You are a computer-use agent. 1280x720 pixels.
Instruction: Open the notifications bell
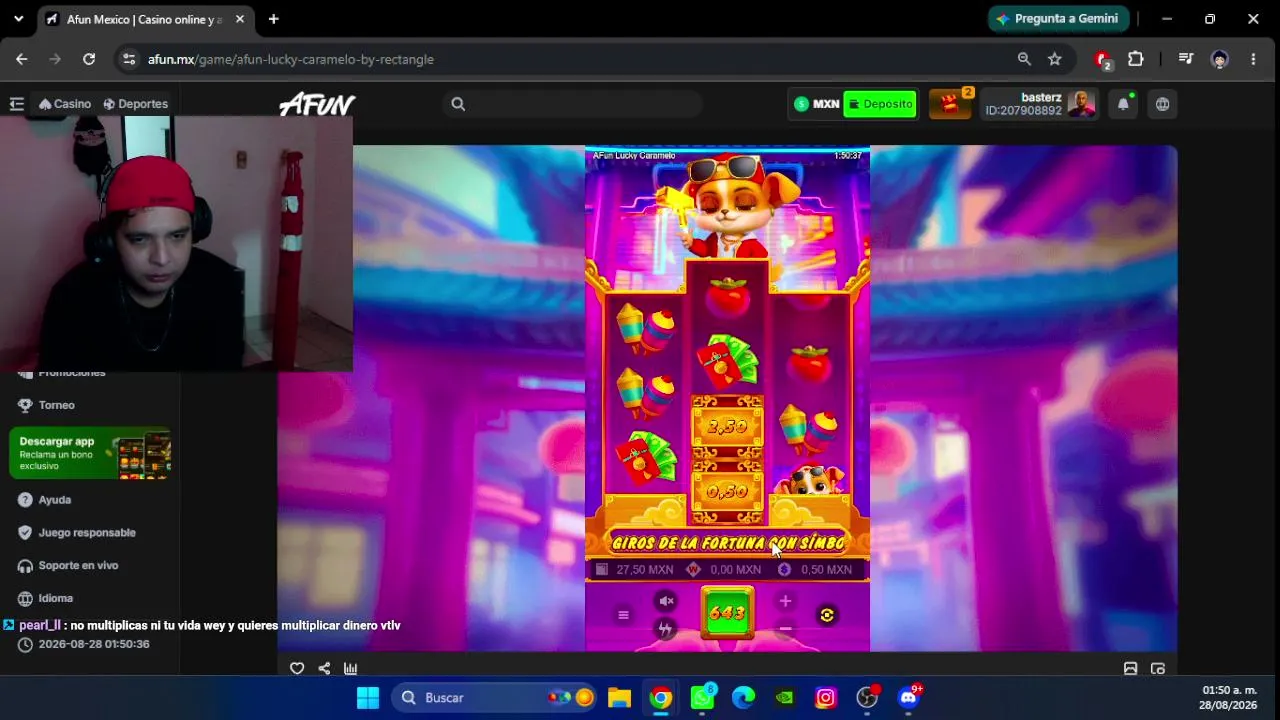(1123, 104)
